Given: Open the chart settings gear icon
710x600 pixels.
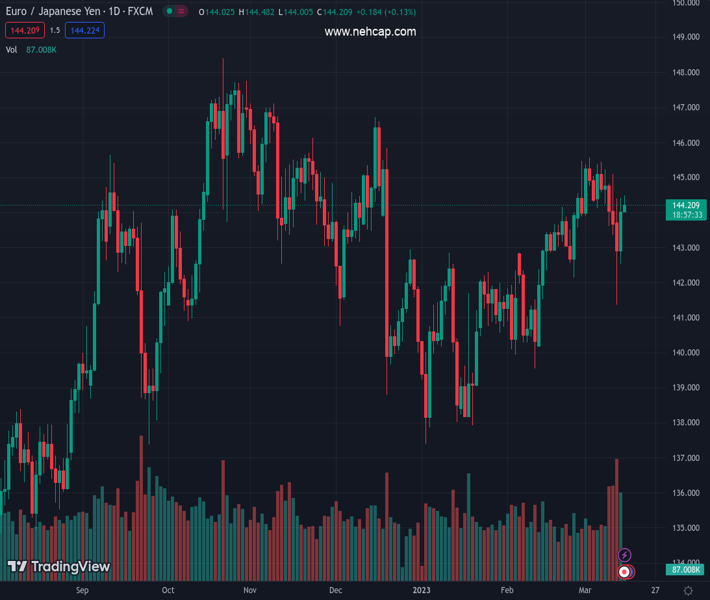Looking at the screenshot, I should click(x=688, y=591).
